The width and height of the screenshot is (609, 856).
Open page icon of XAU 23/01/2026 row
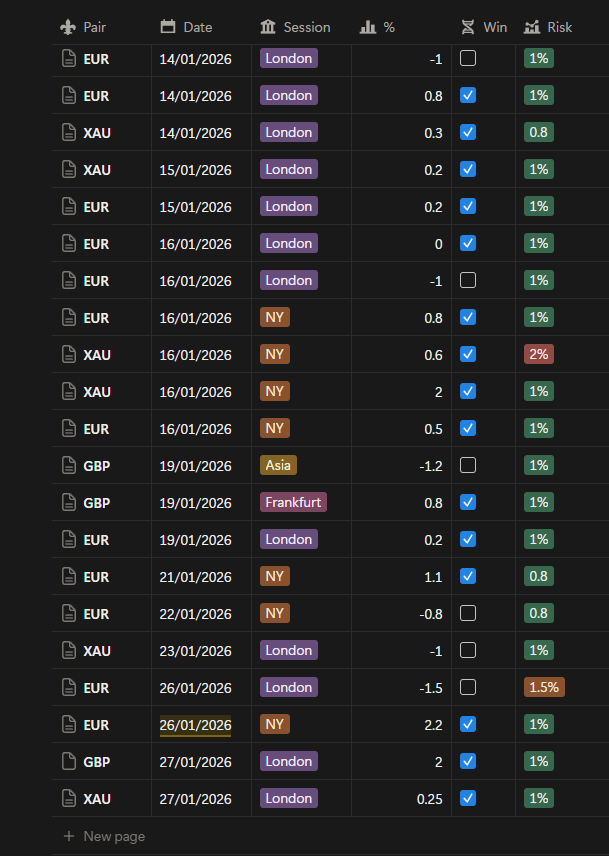(69, 650)
